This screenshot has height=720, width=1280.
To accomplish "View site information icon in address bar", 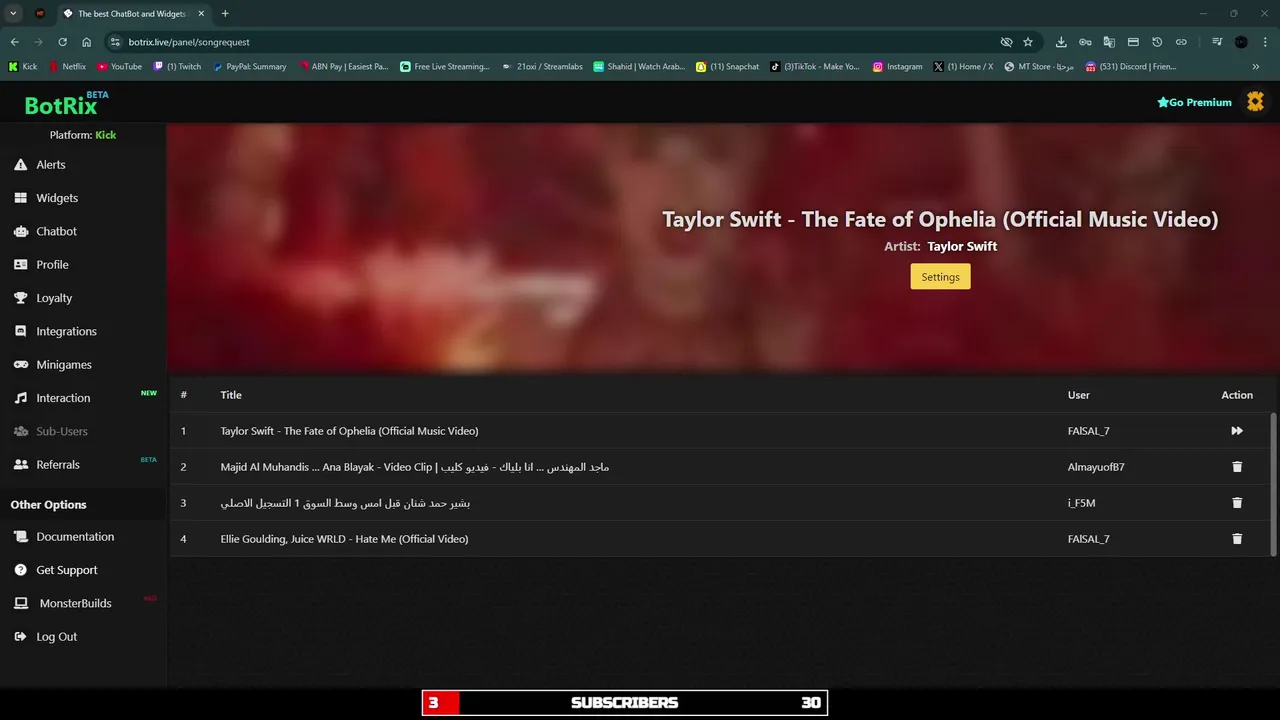I will (115, 42).
